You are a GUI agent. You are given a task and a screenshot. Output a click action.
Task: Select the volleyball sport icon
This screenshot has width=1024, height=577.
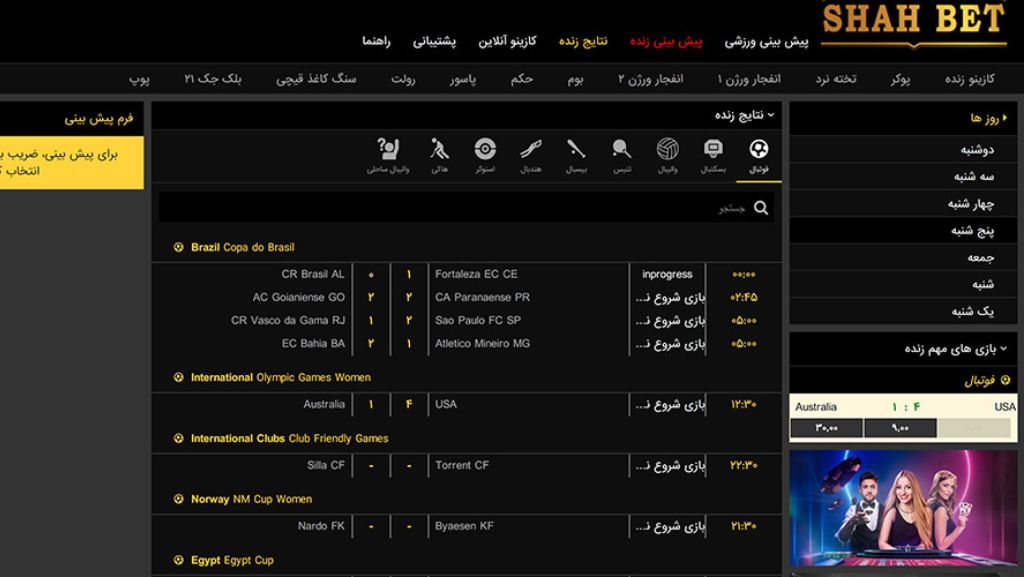click(x=667, y=149)
